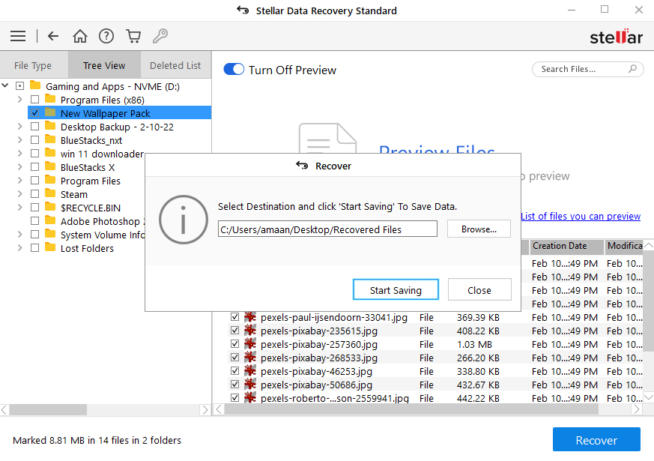This screenshot has width=654, height=461.
Task: Open Help question mark icon
Action: [106, 36]
